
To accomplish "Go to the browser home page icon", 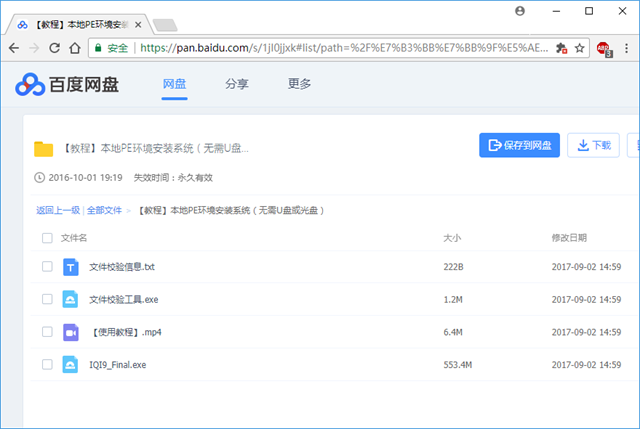I will coord(75,48).
